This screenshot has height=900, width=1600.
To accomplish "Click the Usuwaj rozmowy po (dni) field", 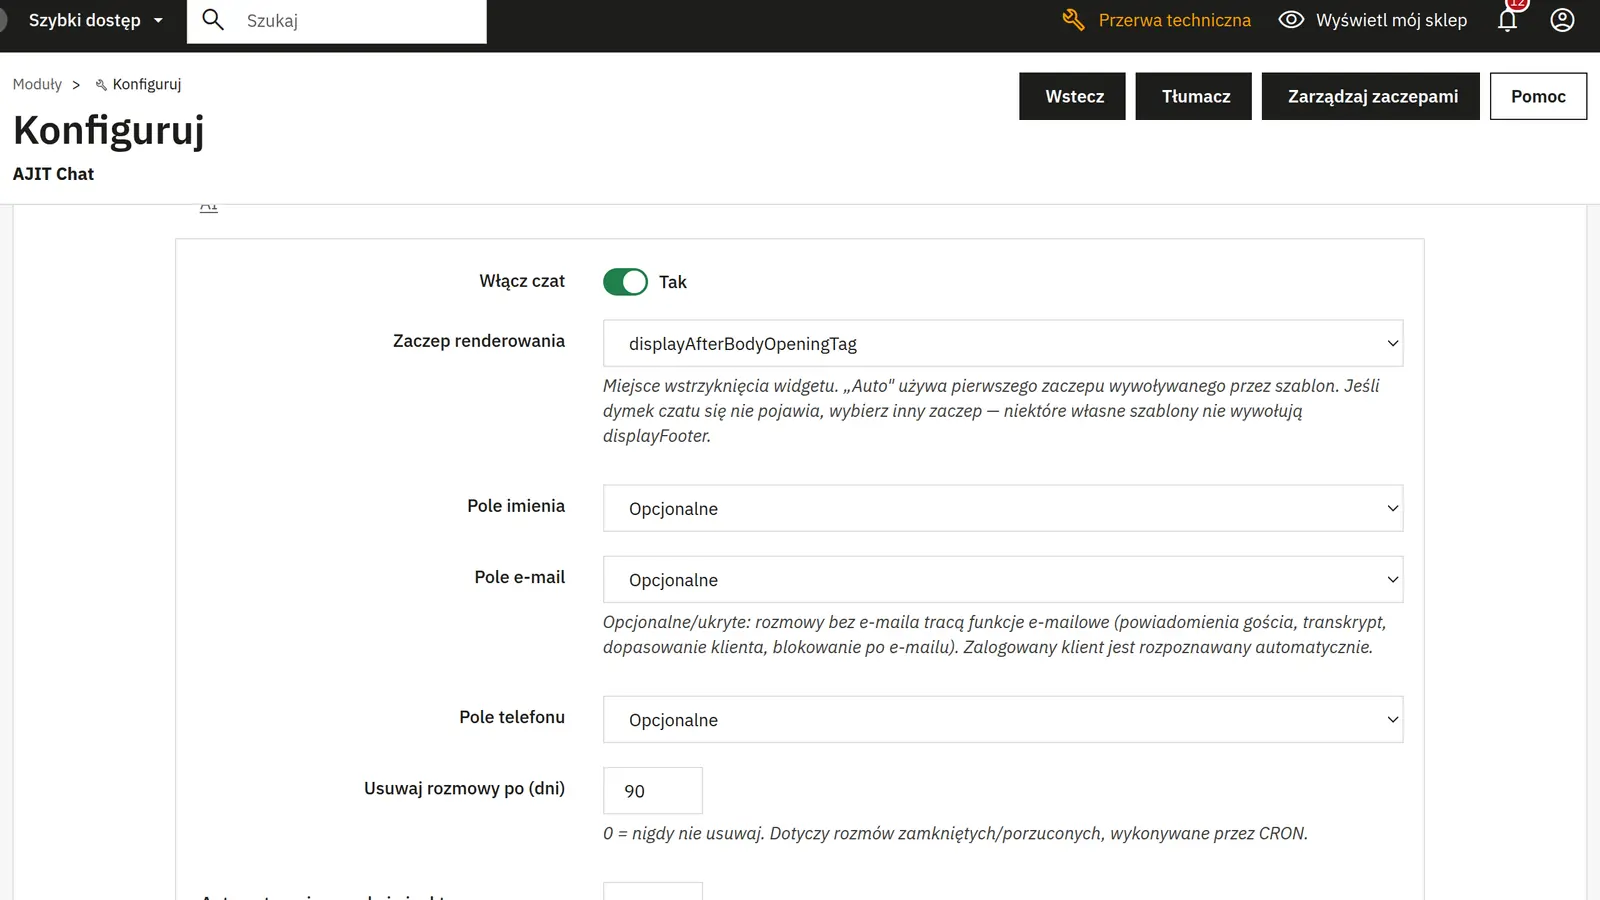I will click(653, 791).
